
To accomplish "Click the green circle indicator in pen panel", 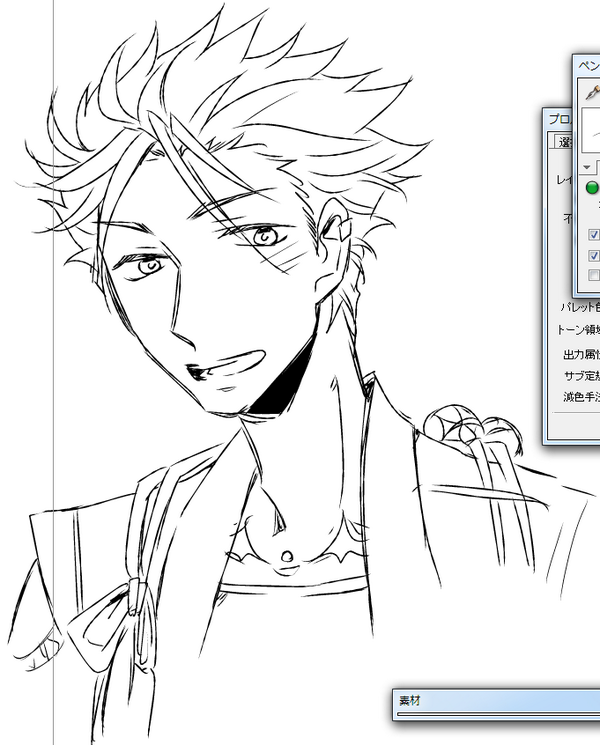I will coord(591,188).
